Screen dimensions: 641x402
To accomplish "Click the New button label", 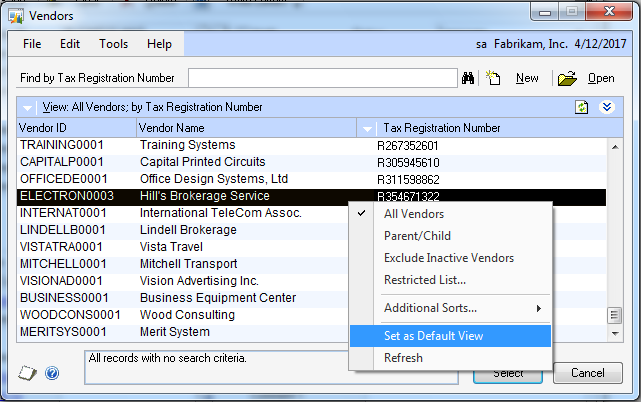I will pos(527,78).
